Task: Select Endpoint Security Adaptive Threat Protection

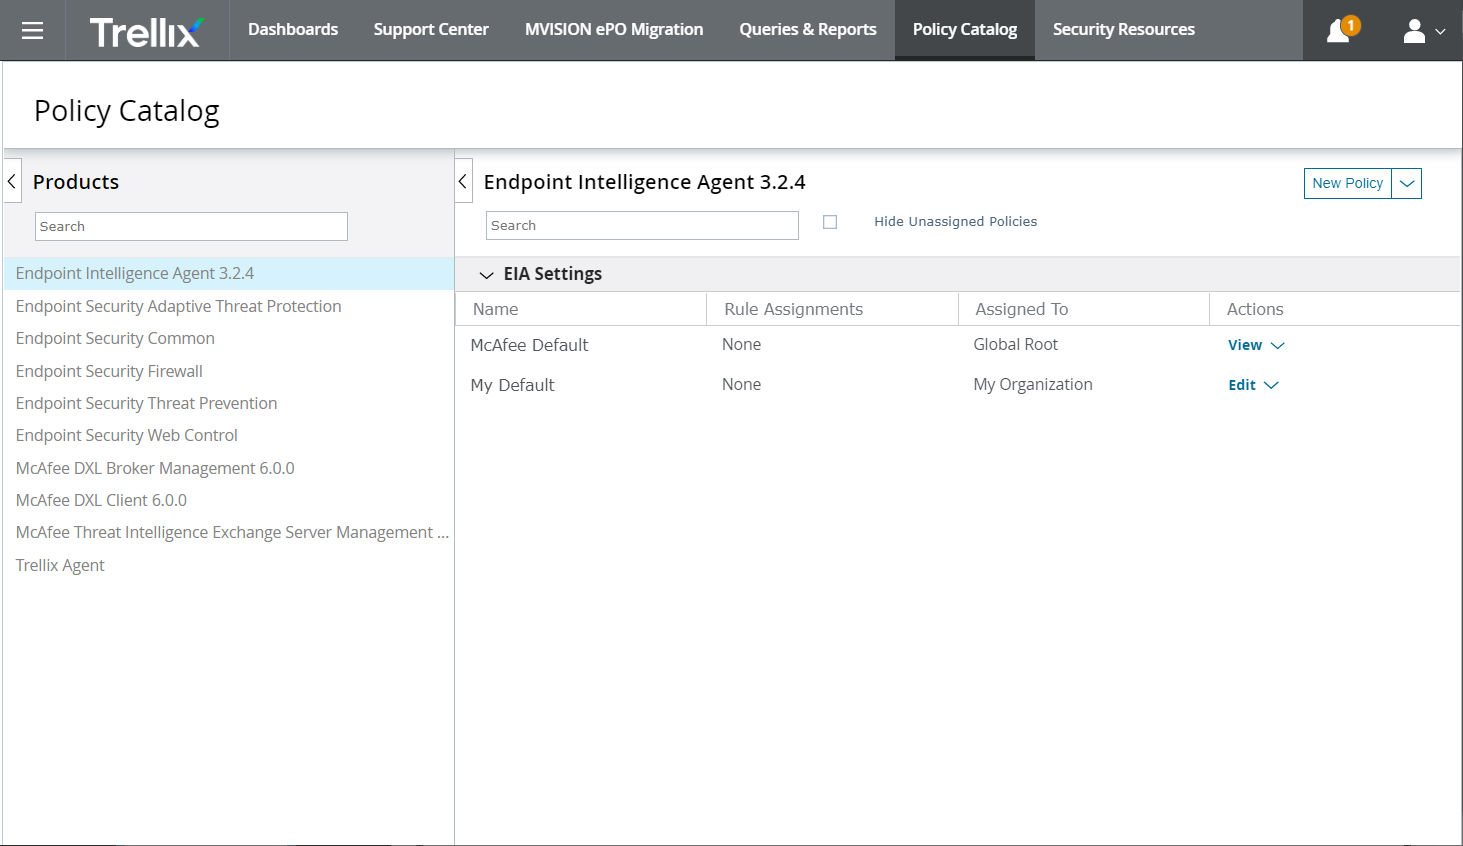Action: [x=229, y=306]
